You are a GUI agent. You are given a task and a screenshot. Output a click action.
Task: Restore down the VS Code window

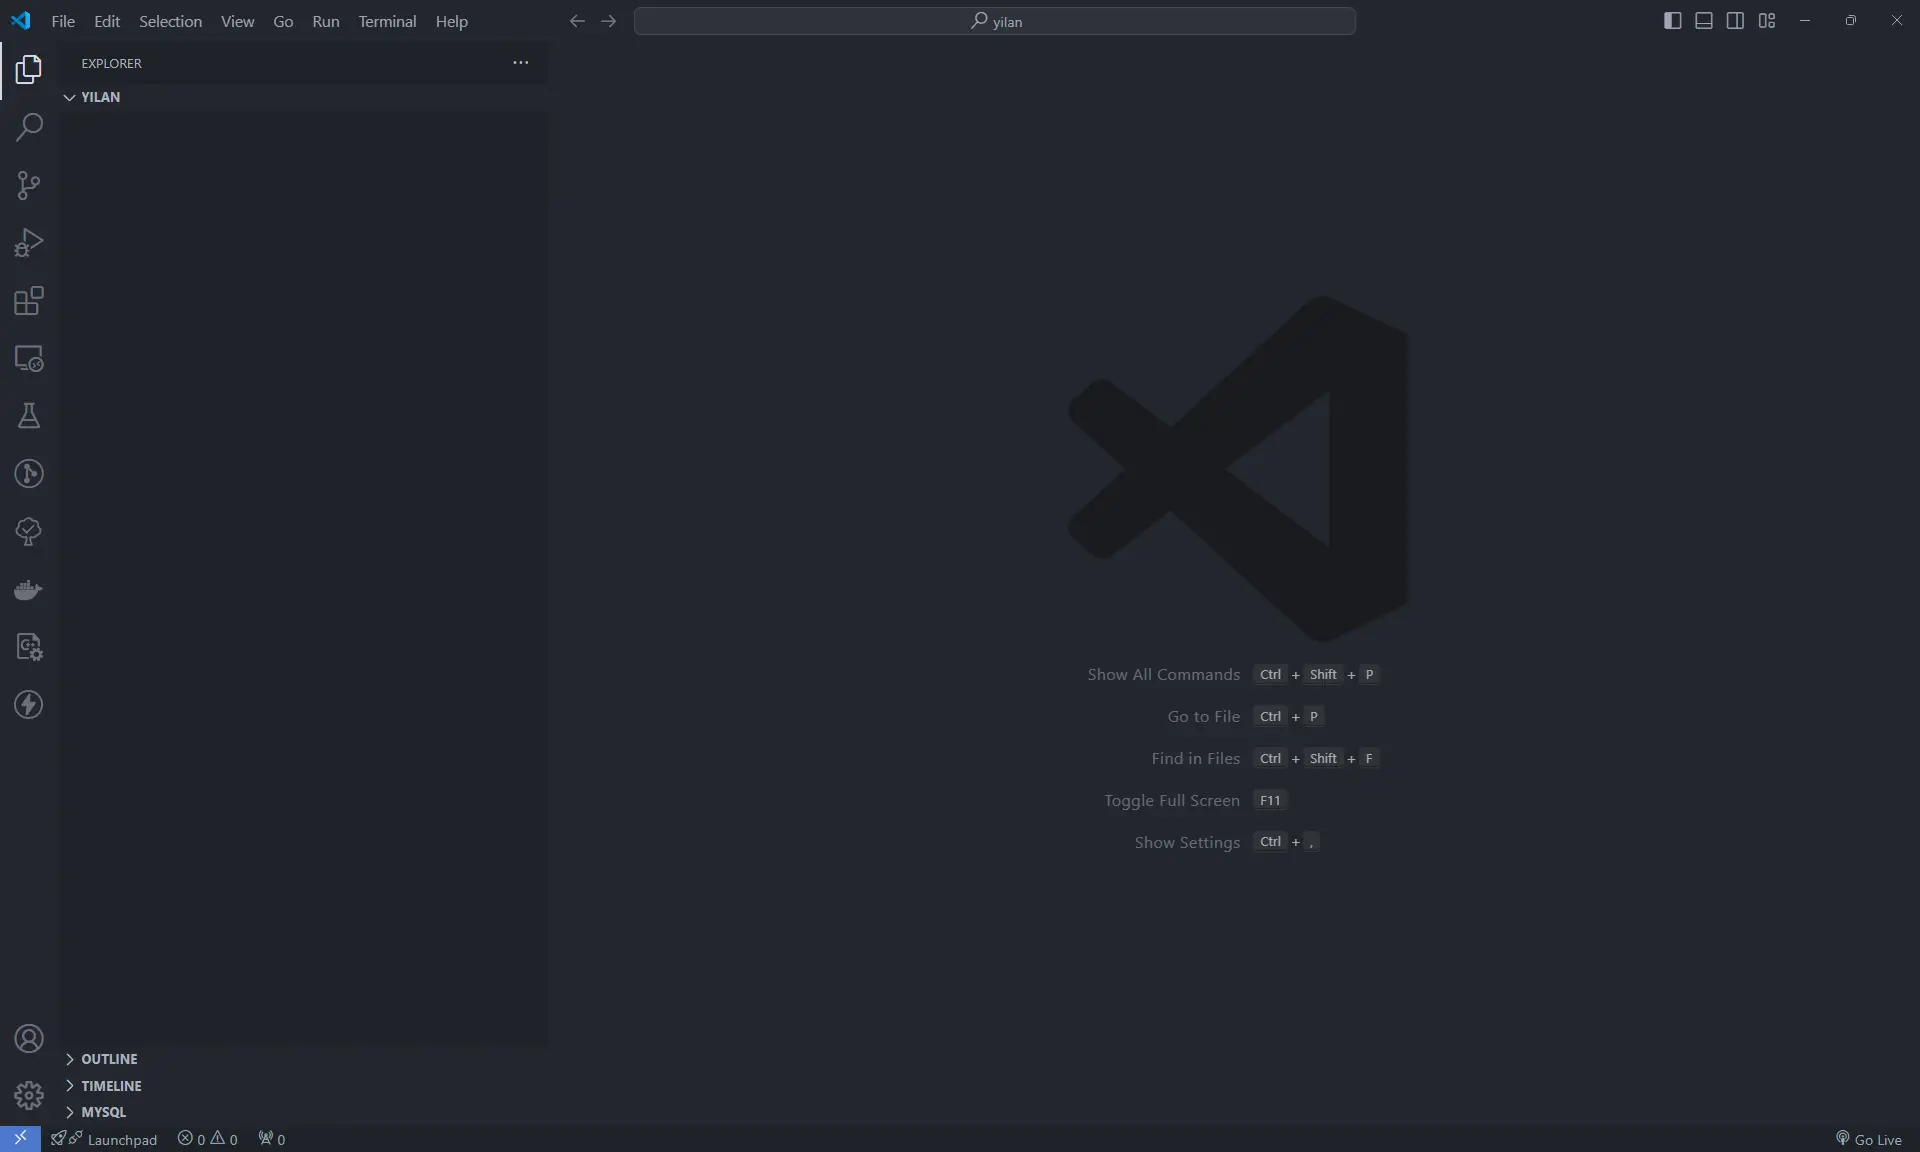1850,21
